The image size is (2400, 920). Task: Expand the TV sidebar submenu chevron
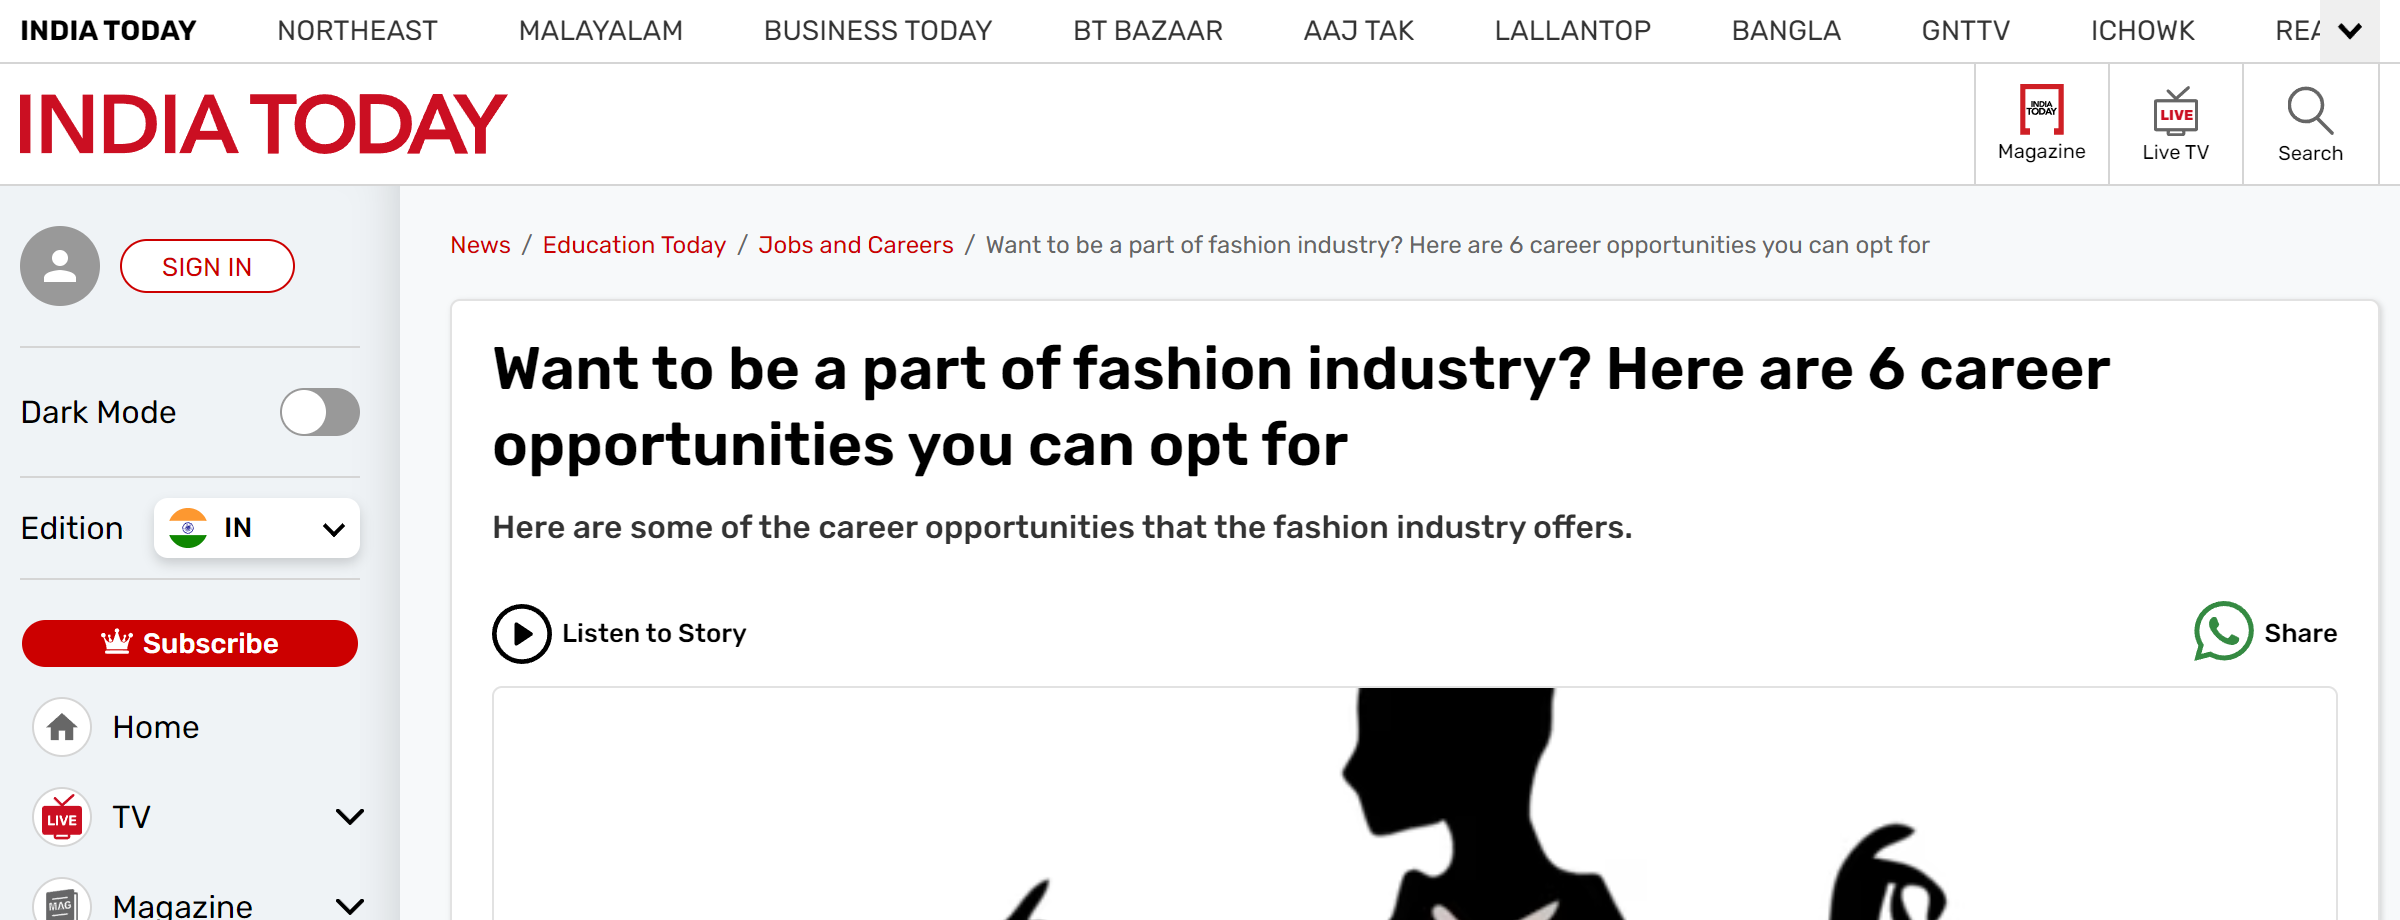349,817
